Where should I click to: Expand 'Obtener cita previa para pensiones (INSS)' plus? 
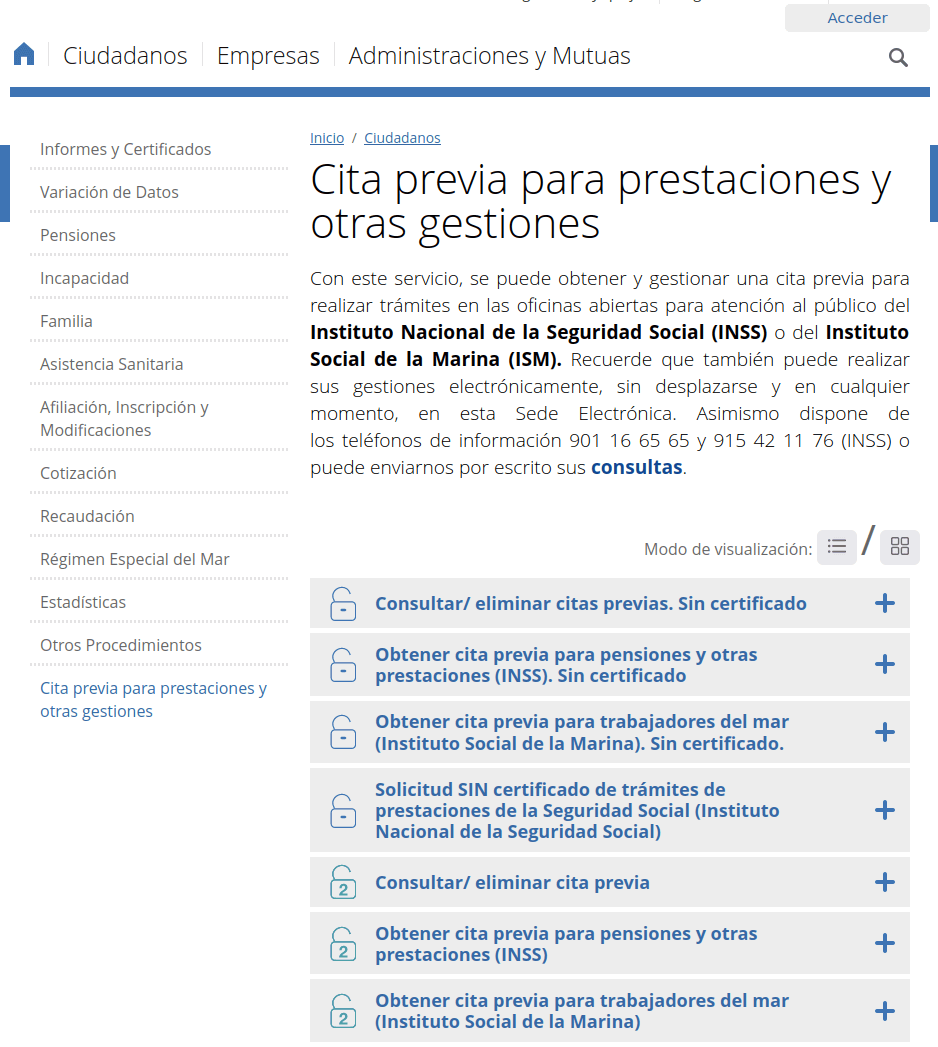(x=885, y=944)
